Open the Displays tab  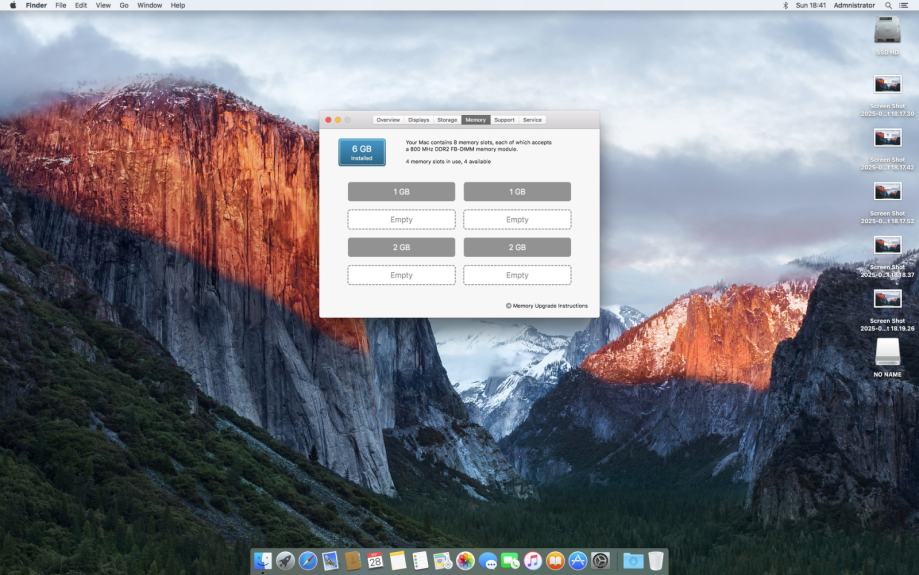[418, 120]
